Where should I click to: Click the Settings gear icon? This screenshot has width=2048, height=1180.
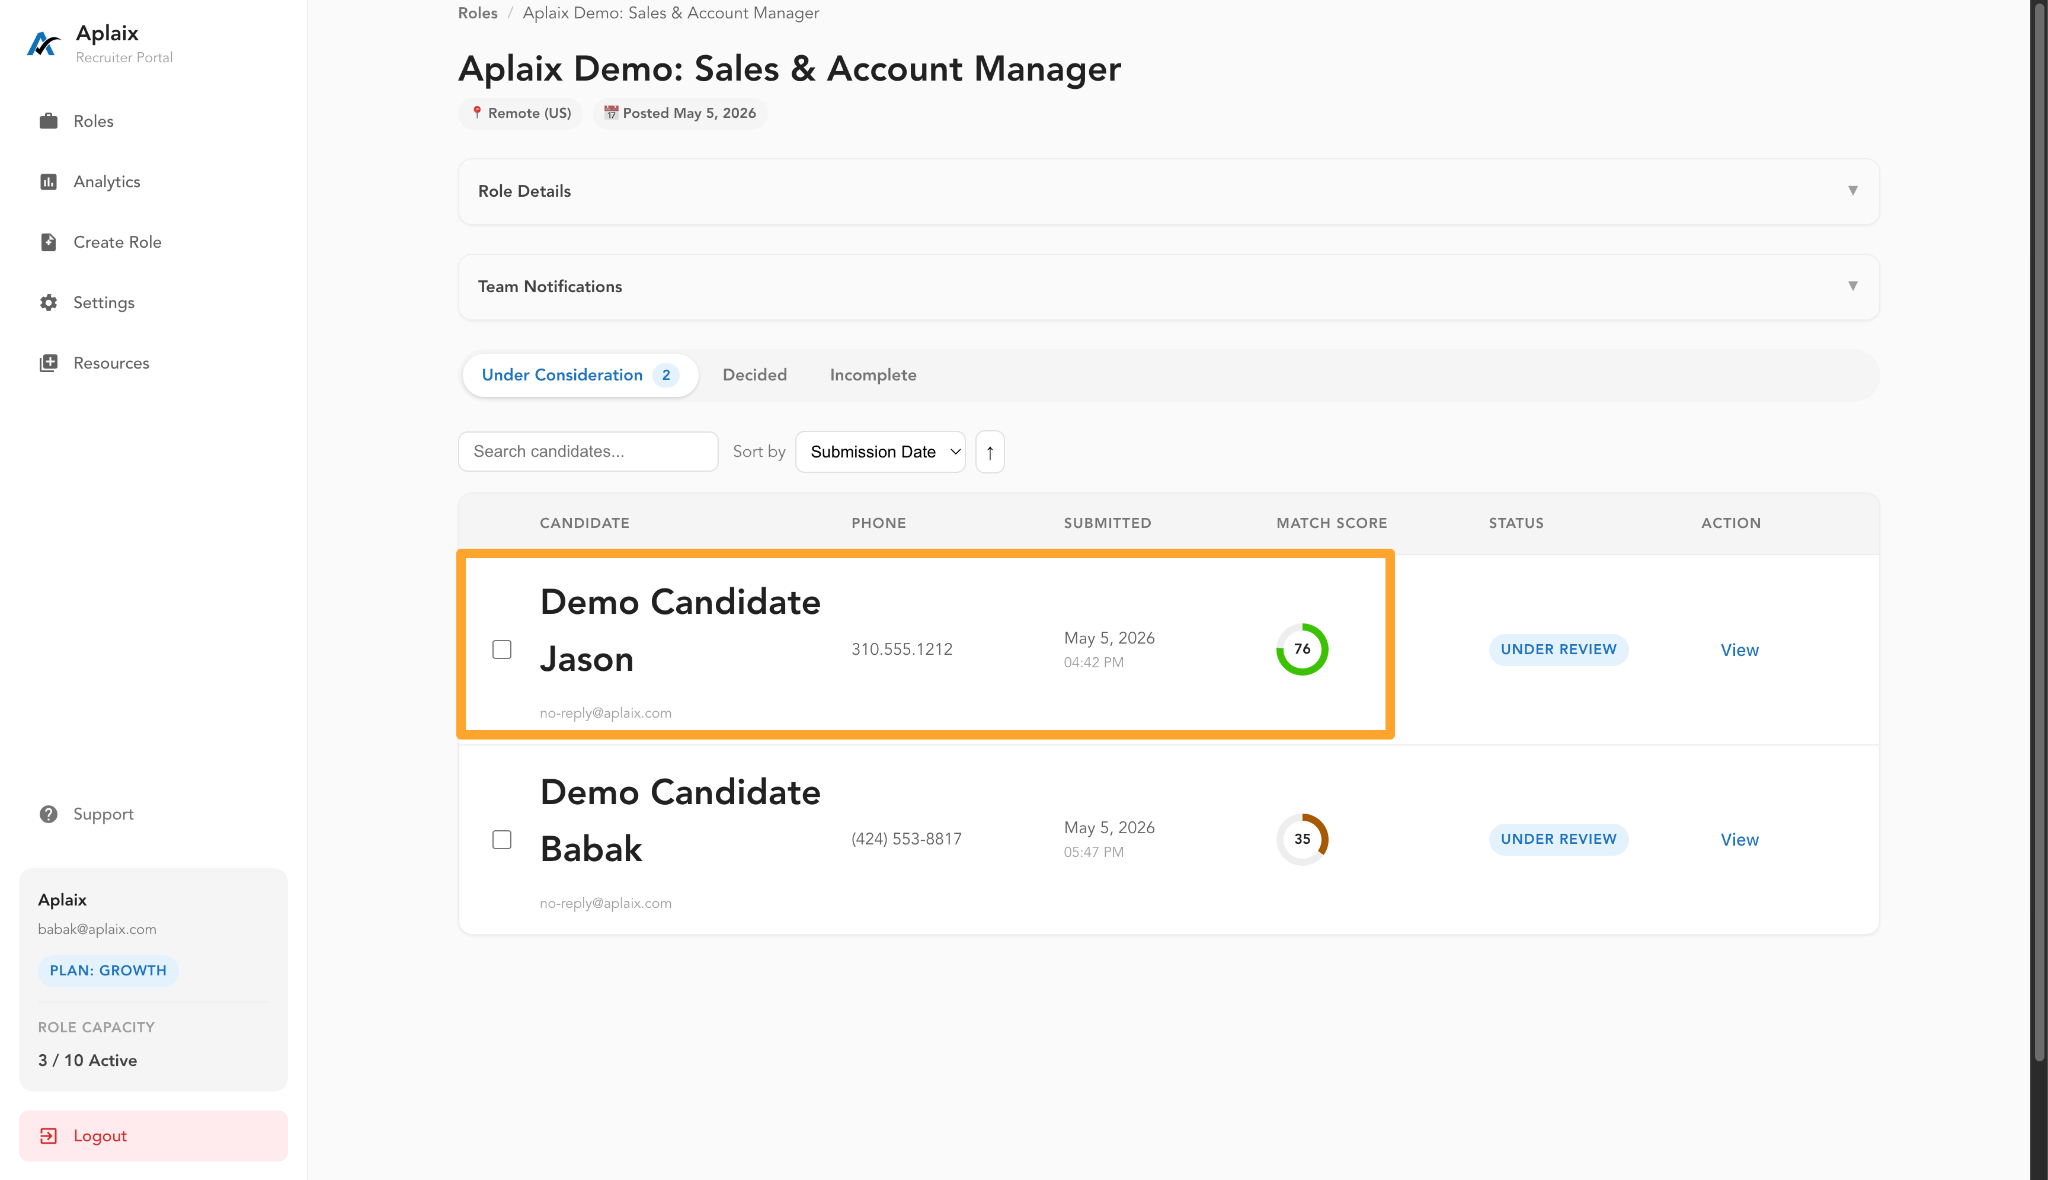pyautogui.click(x=48, y=303)
